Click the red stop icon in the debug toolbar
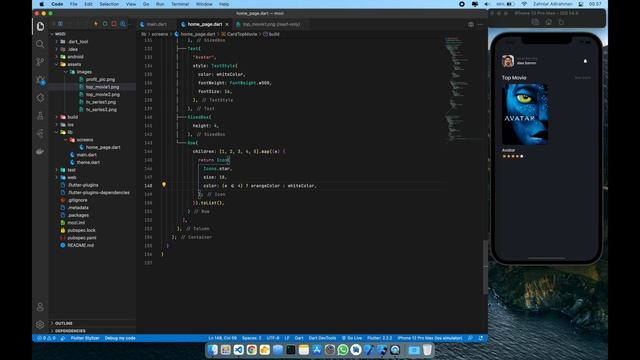The image size is (640, 360). [114, 24]
